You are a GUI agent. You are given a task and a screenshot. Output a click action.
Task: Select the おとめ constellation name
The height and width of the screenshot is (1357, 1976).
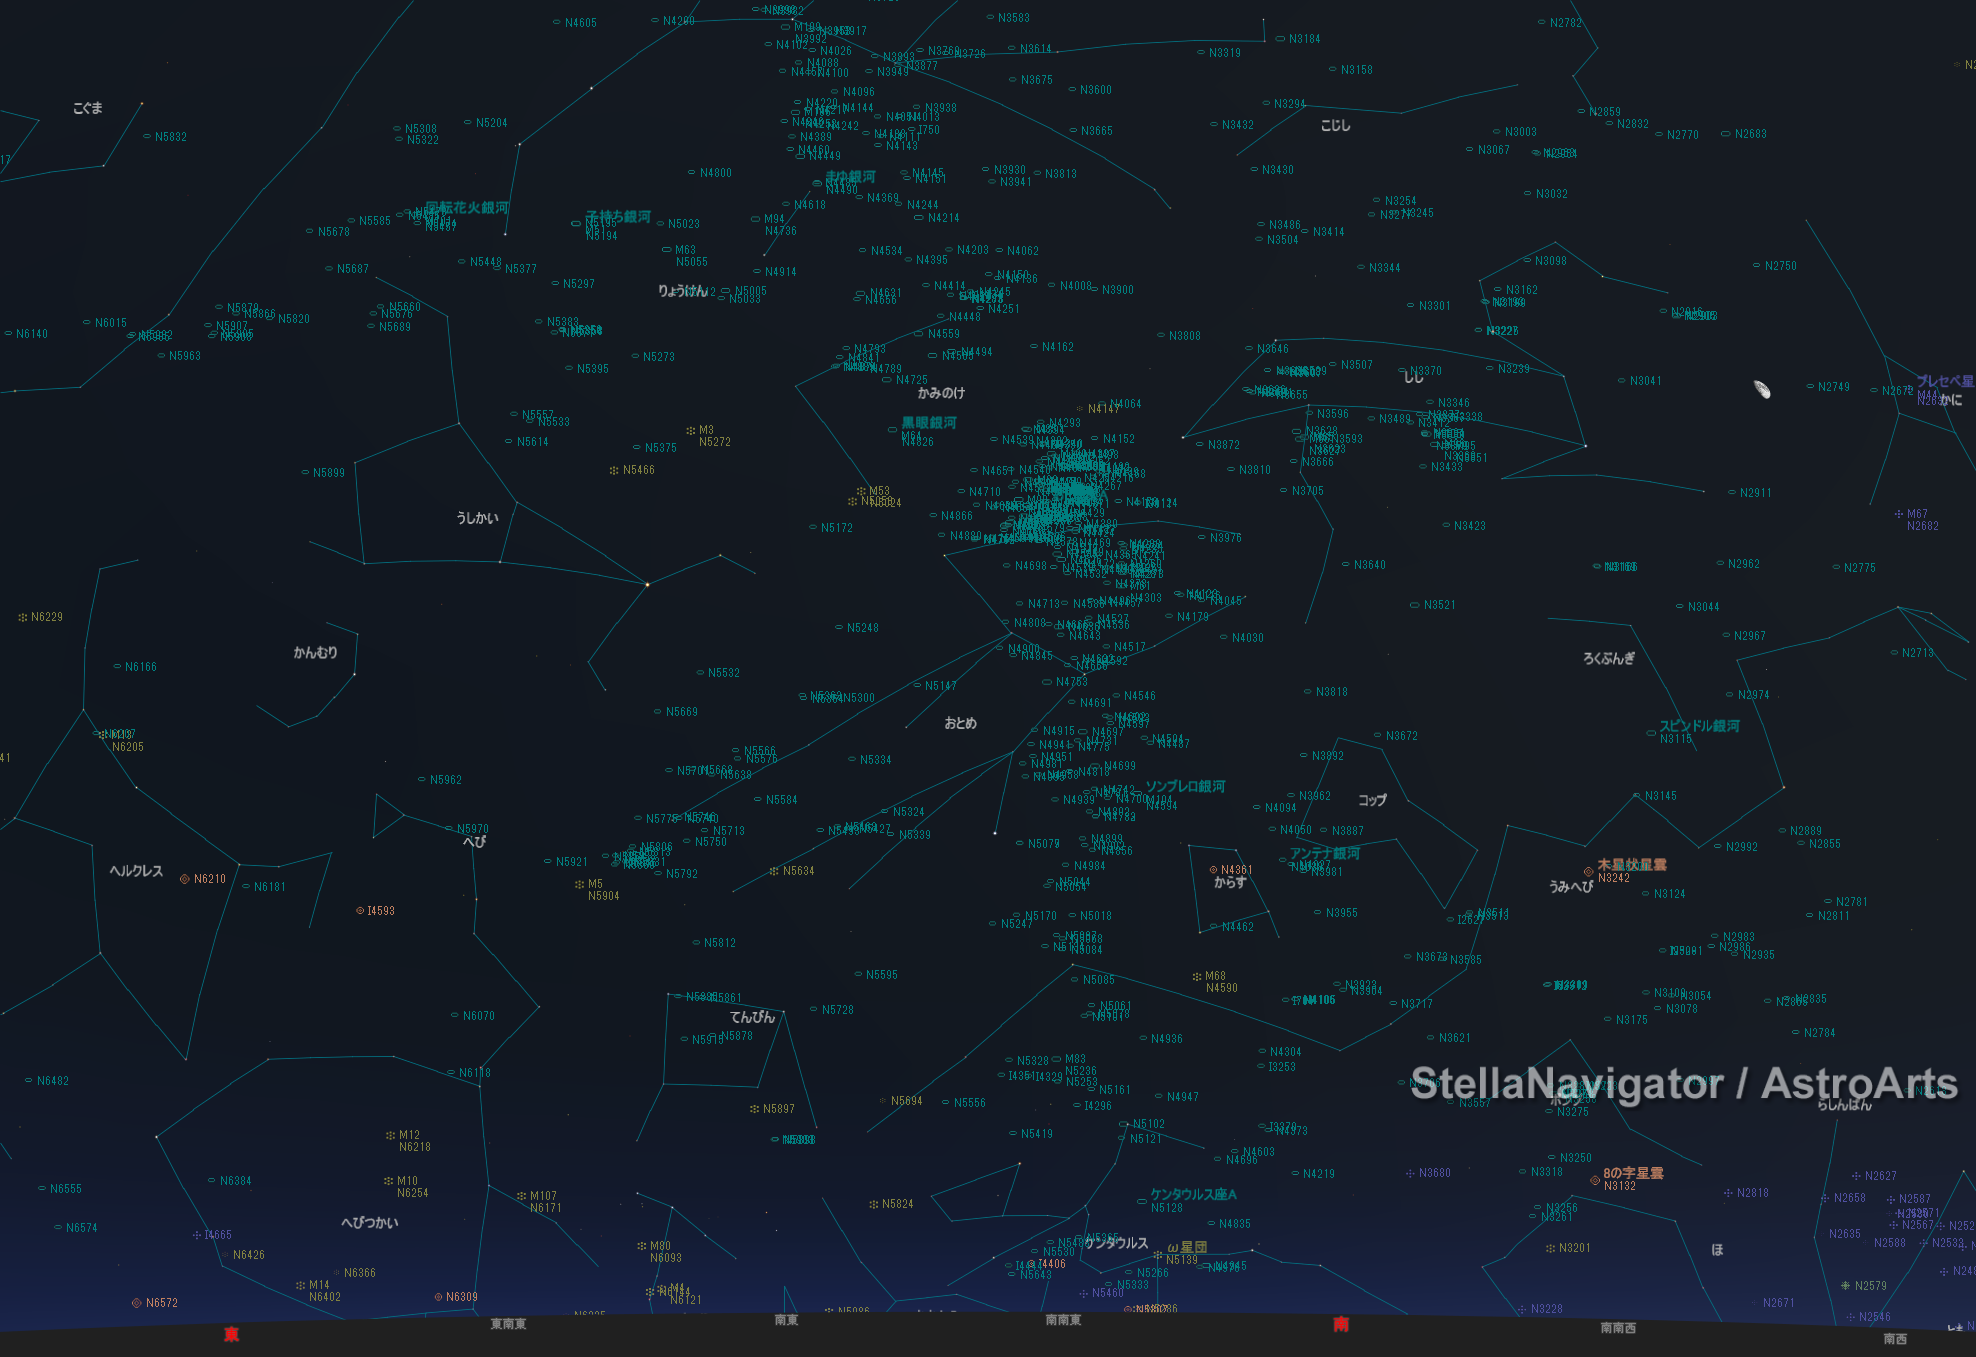point(960,723)
